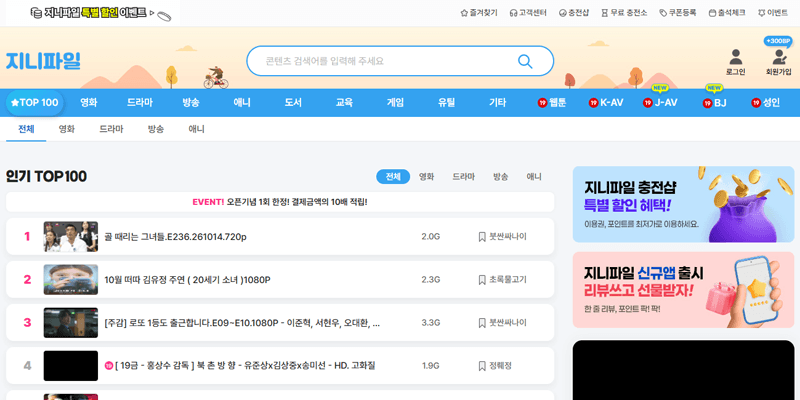Screen dimensions: 800x400
Task: Click the 2.3G file size
Action: (x=431, y=280)
